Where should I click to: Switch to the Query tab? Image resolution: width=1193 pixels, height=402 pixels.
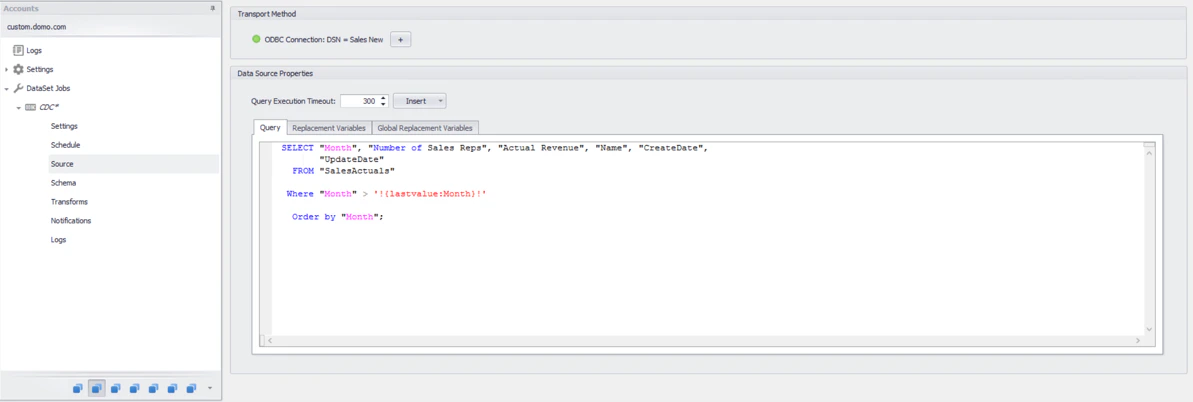point(270,128)
